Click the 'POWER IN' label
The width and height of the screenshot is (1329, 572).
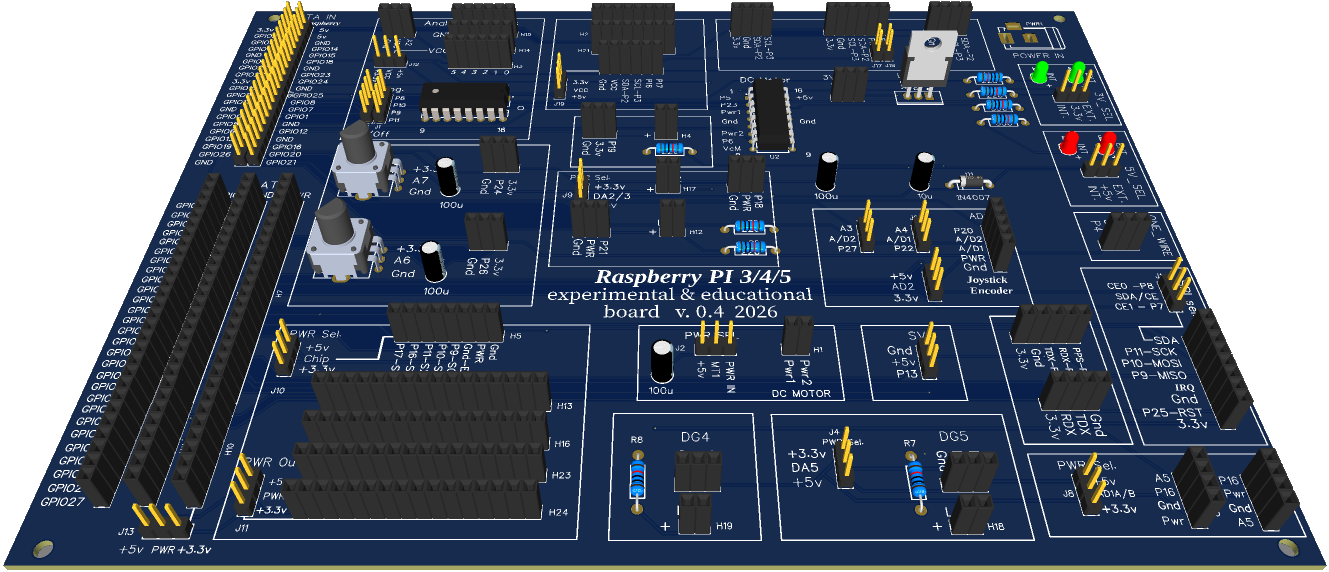point(1038,57)
